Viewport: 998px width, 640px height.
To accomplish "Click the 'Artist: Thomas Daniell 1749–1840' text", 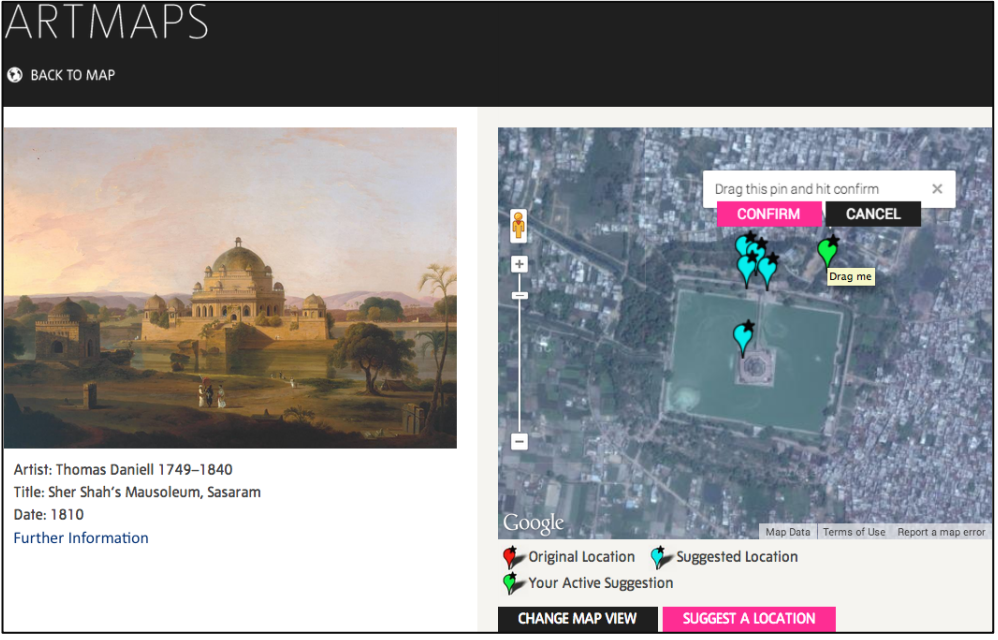I will (123, 470).
